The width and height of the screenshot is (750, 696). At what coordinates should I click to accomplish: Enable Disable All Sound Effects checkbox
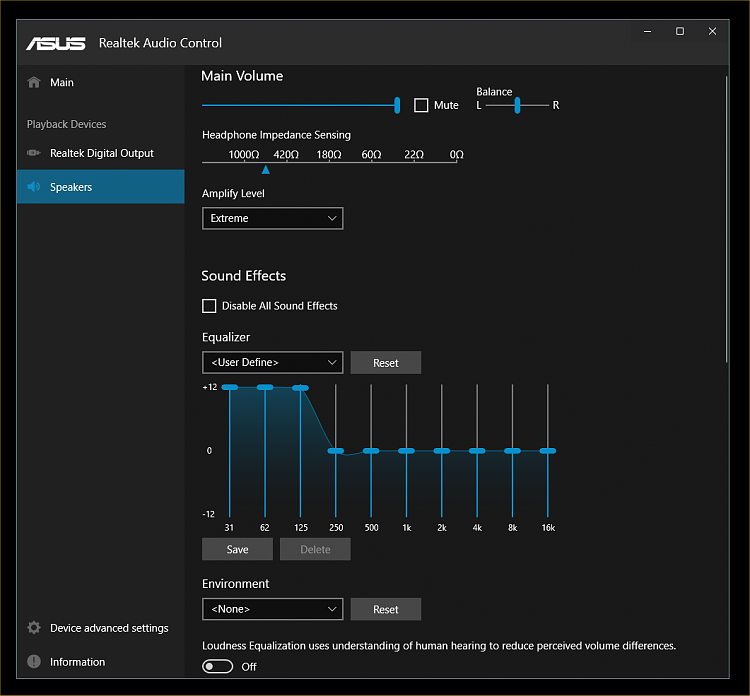coord(209,306)
